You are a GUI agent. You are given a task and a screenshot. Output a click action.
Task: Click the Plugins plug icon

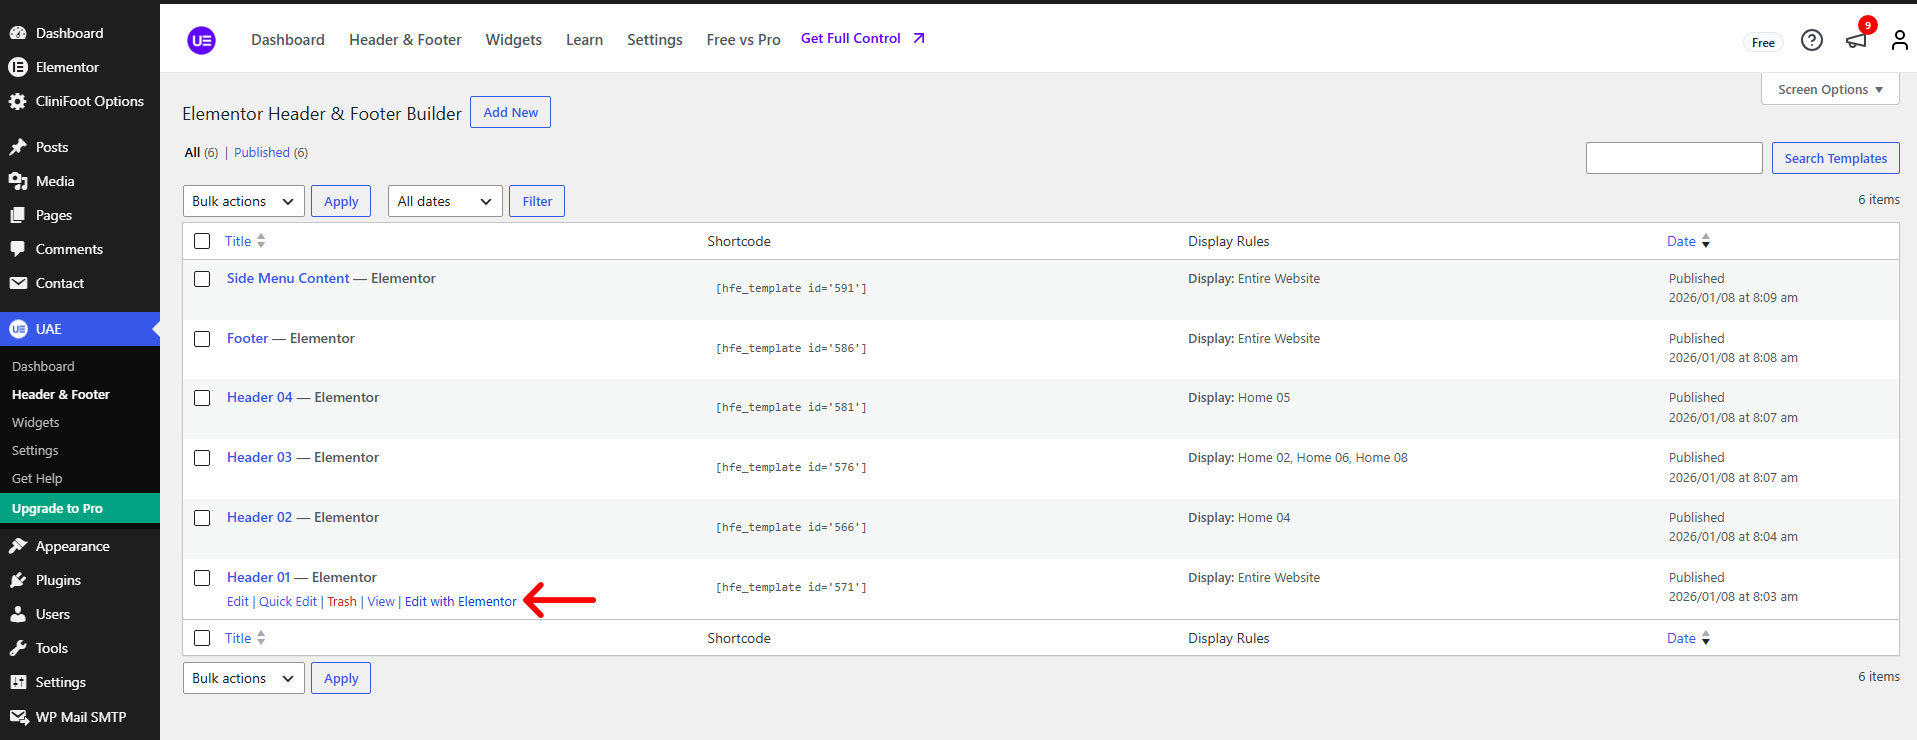pyautogui.click(x=18, y=580)
